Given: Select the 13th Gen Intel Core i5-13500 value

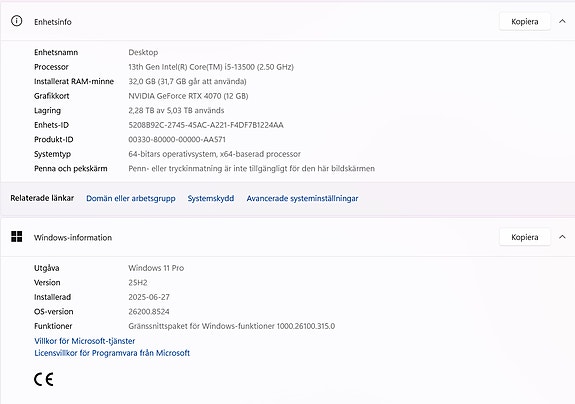Looking at the screenshot, I should click(211, 67).
